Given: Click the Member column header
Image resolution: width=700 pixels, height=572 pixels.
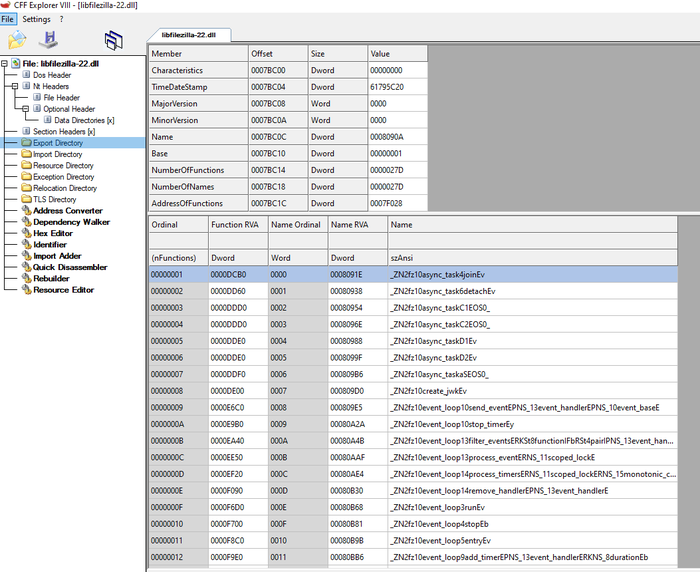Looking at the screenshot, I should pyautogui.click(x=198, y=54).
